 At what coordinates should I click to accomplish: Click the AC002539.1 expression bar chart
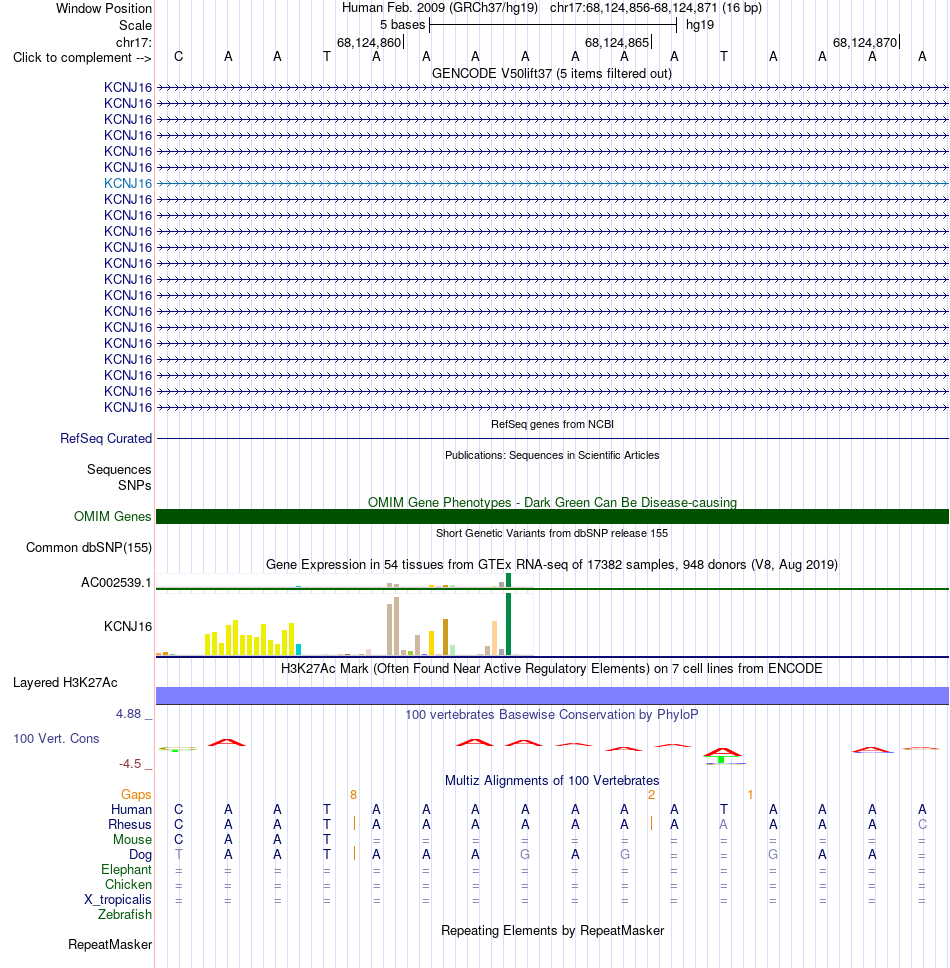(x=344, y=580)
